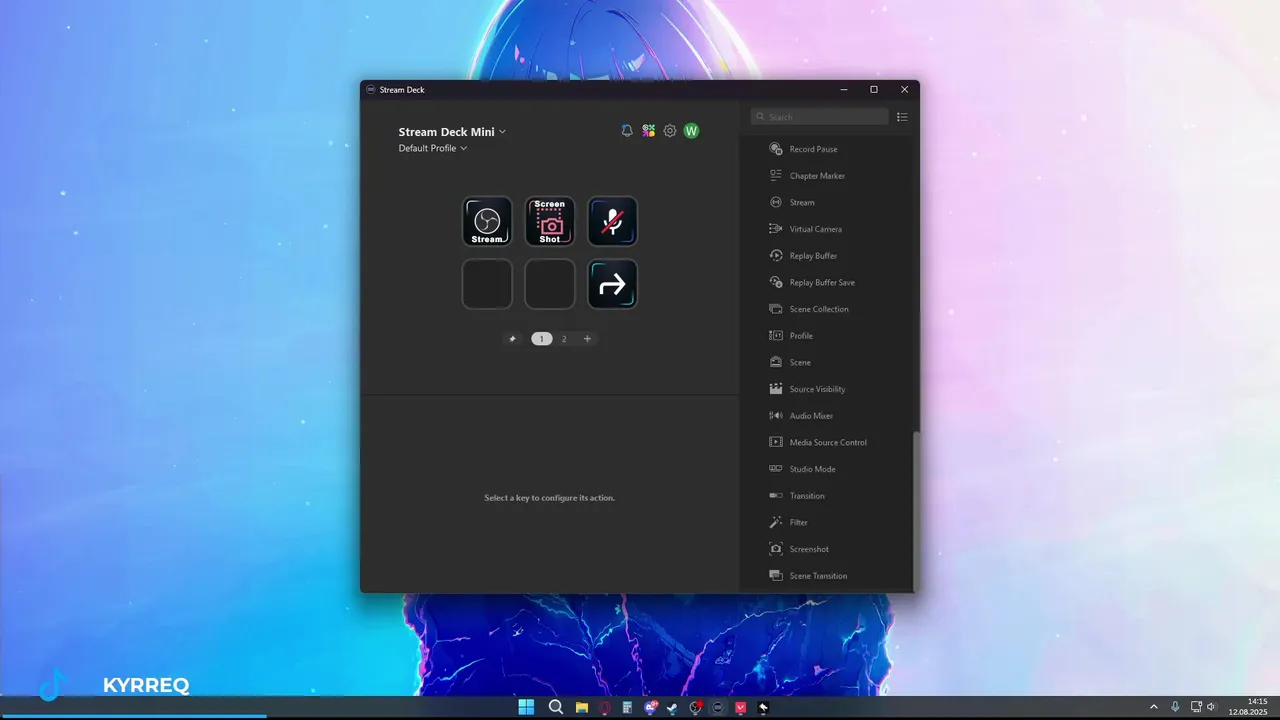Open the green W account avatar

point(691,131)
